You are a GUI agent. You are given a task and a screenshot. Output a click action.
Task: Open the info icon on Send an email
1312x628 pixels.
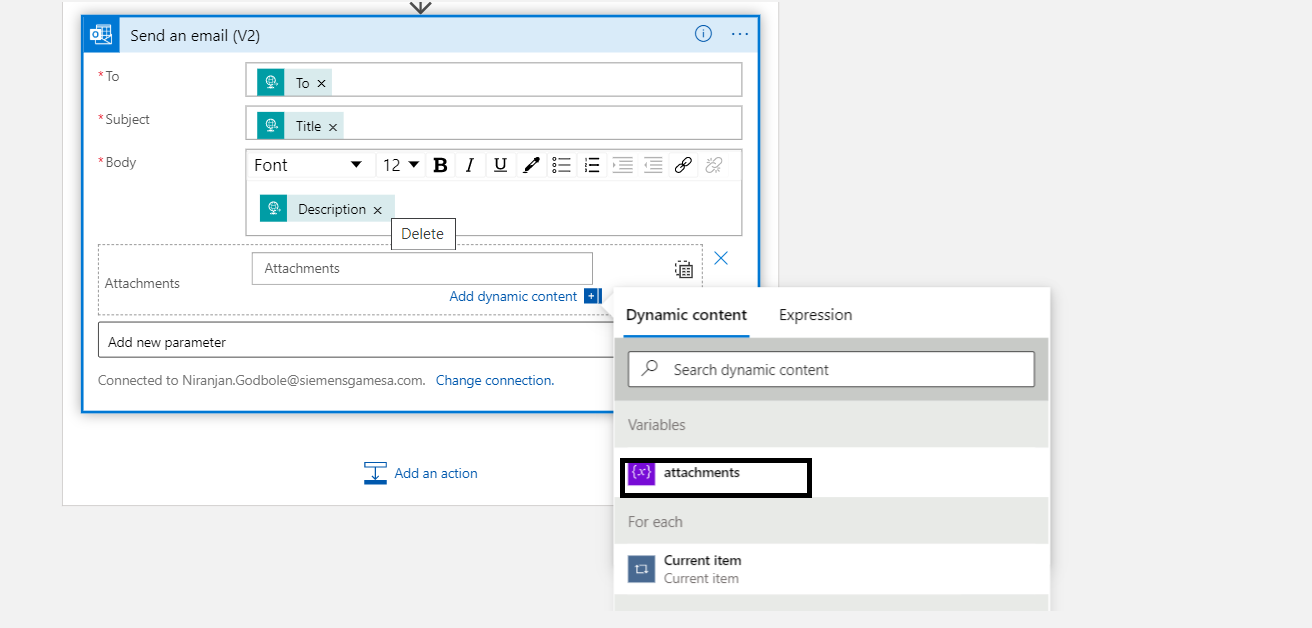(703, 33)
